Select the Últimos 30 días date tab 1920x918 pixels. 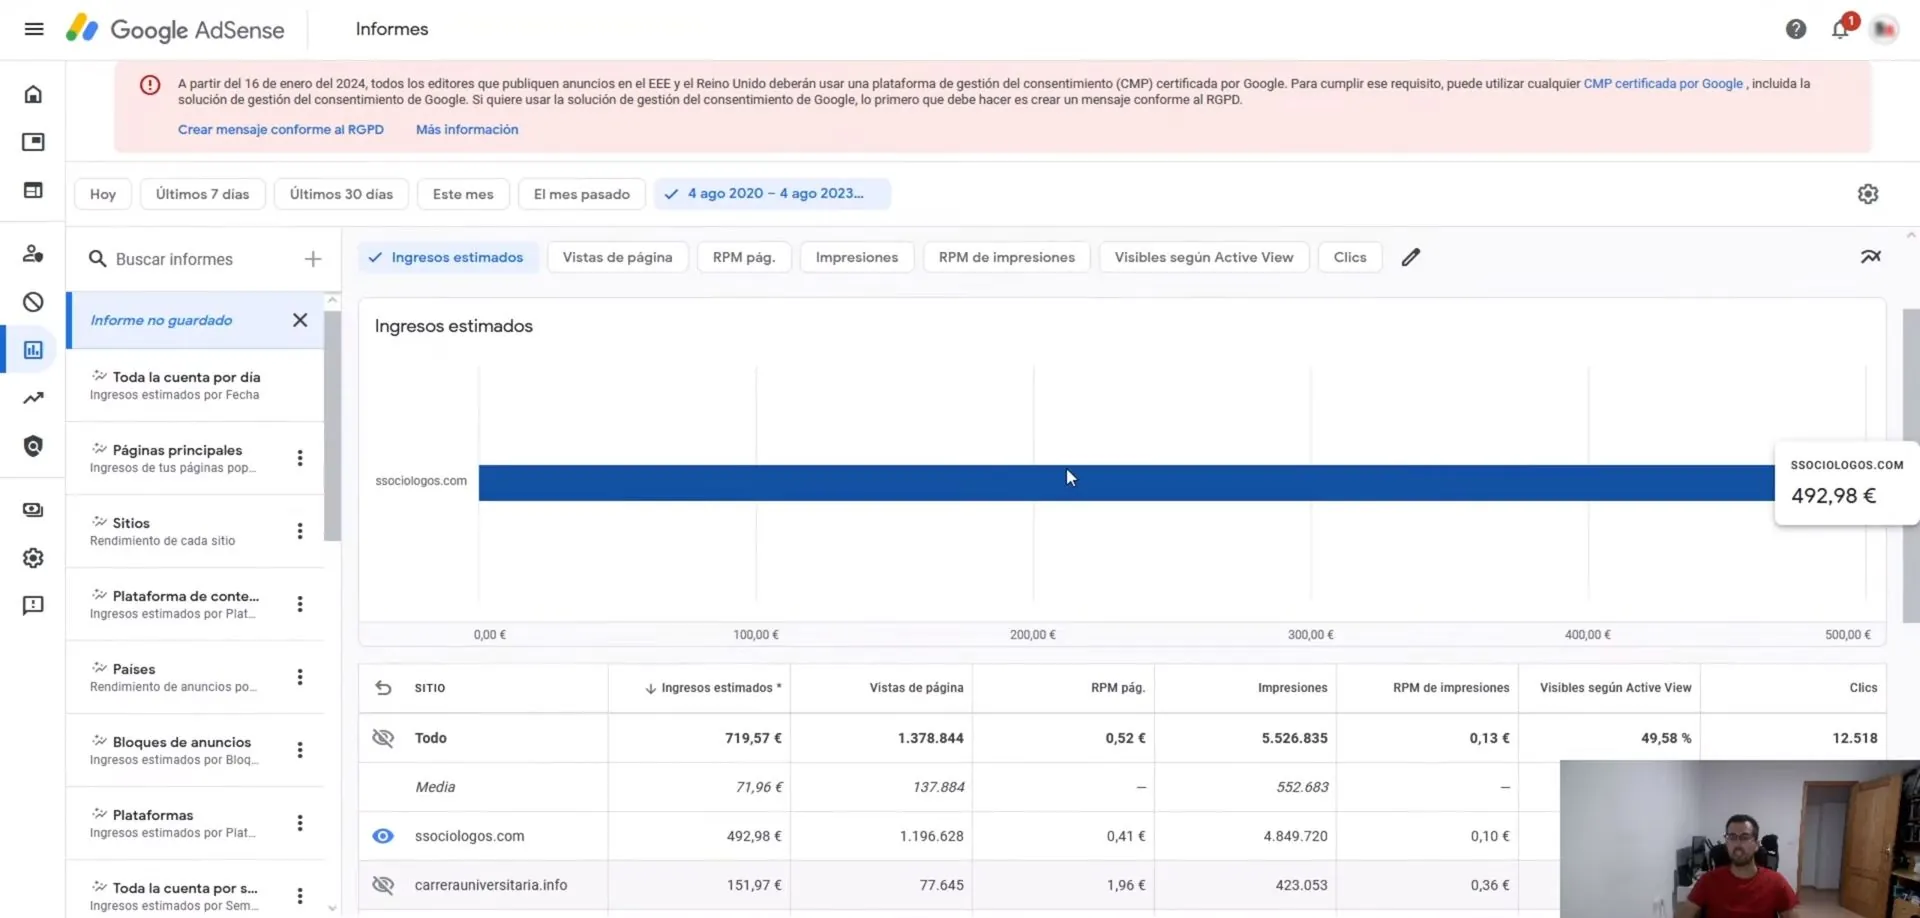341,194
